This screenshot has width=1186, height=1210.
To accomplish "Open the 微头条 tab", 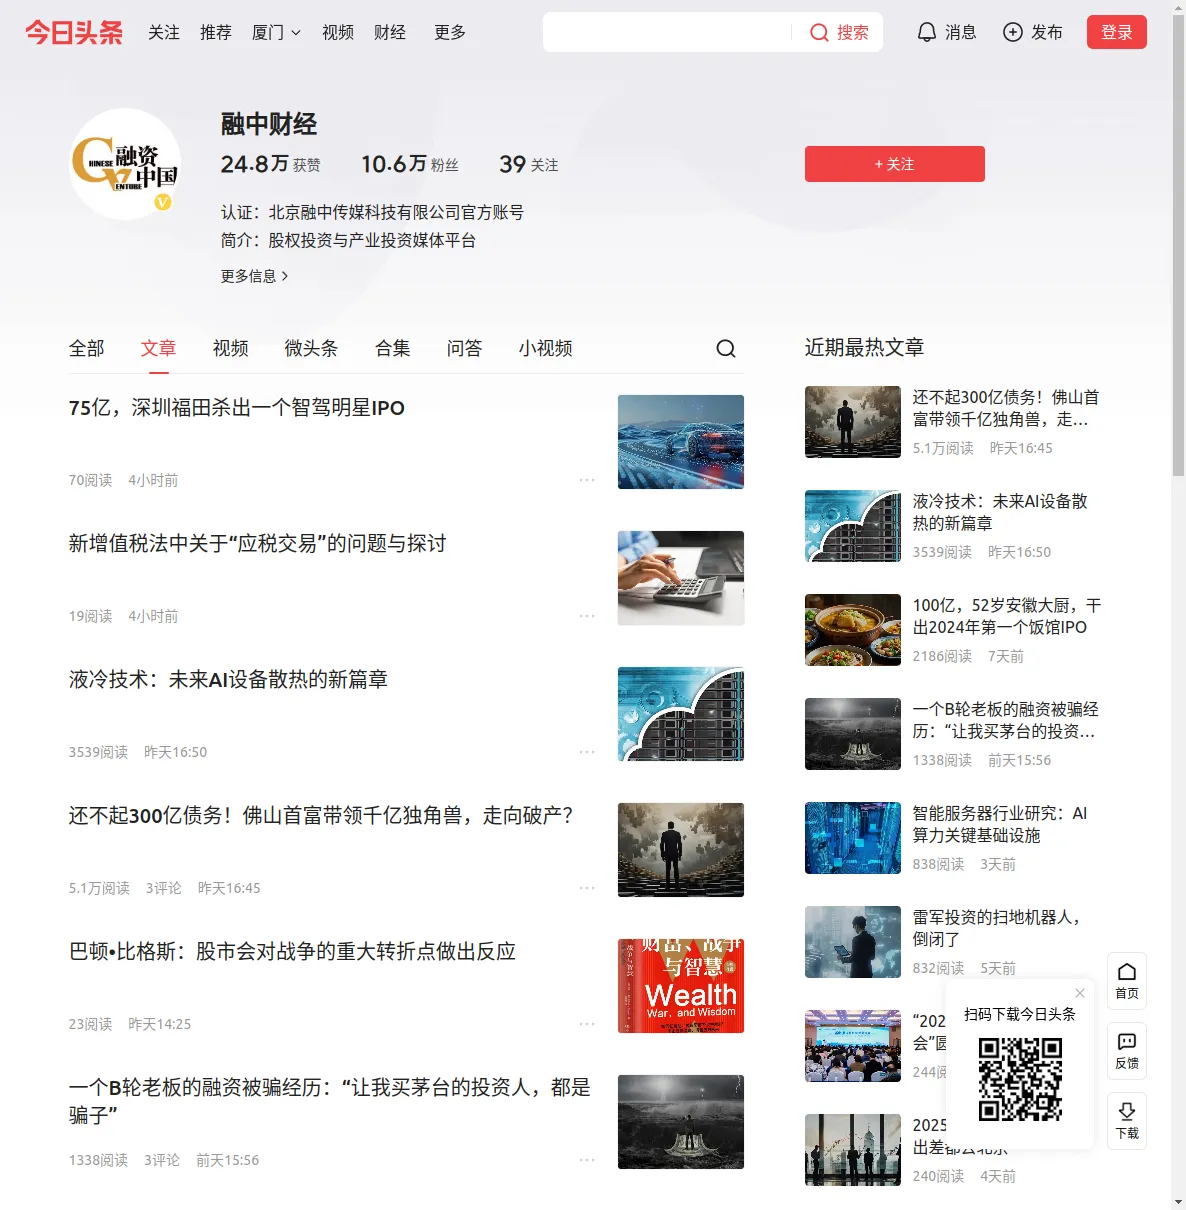I will [312, 348].
